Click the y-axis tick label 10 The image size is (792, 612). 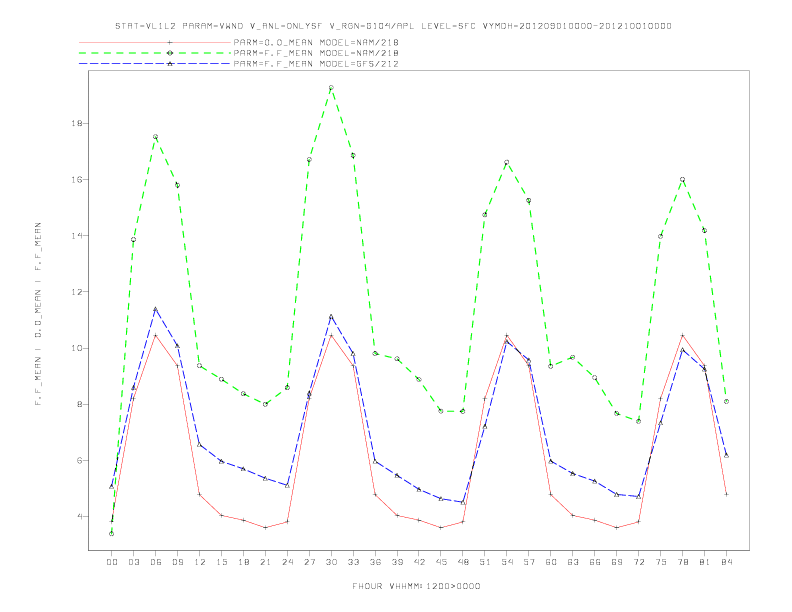click(x=77, y=348)
